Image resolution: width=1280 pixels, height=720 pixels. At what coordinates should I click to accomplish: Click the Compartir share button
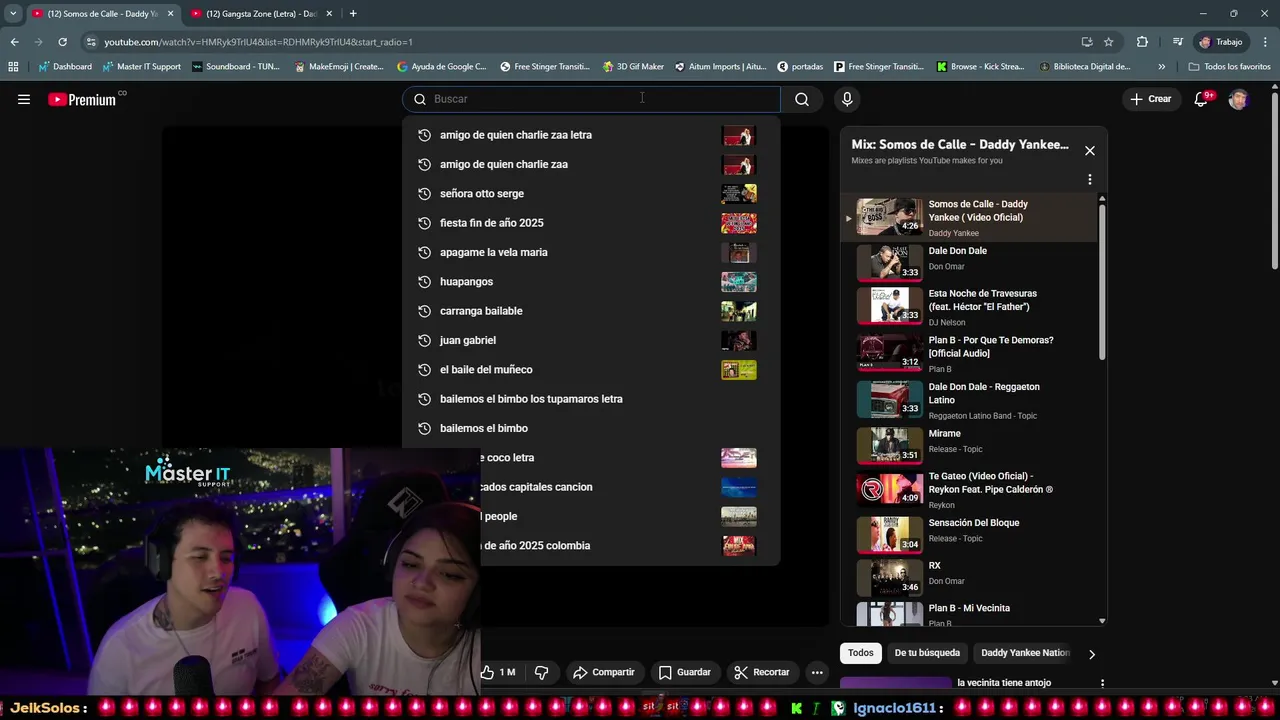tap(604, 672)
